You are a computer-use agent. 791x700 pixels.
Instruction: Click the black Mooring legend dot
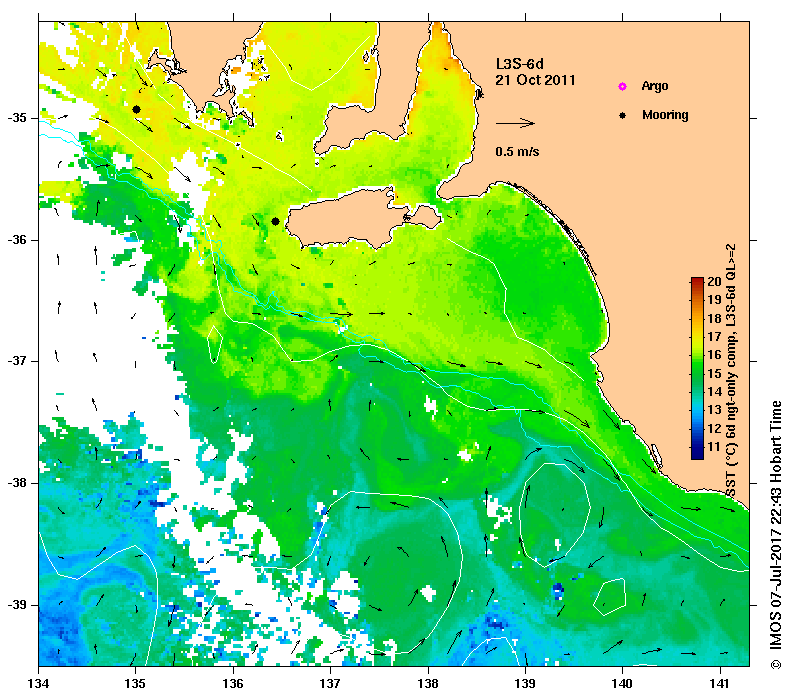pos(623,115)
